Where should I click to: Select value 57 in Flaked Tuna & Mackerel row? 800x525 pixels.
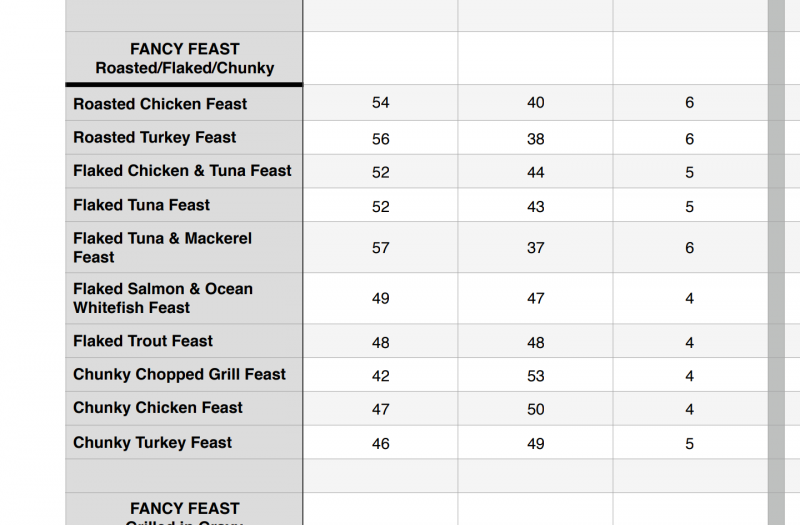pyautogui.click(x=380, y=248)
